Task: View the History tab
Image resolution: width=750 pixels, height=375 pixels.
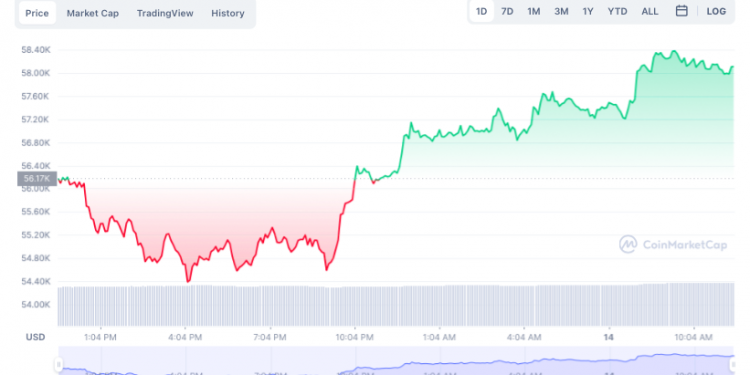Action: (x=228, y=13)
